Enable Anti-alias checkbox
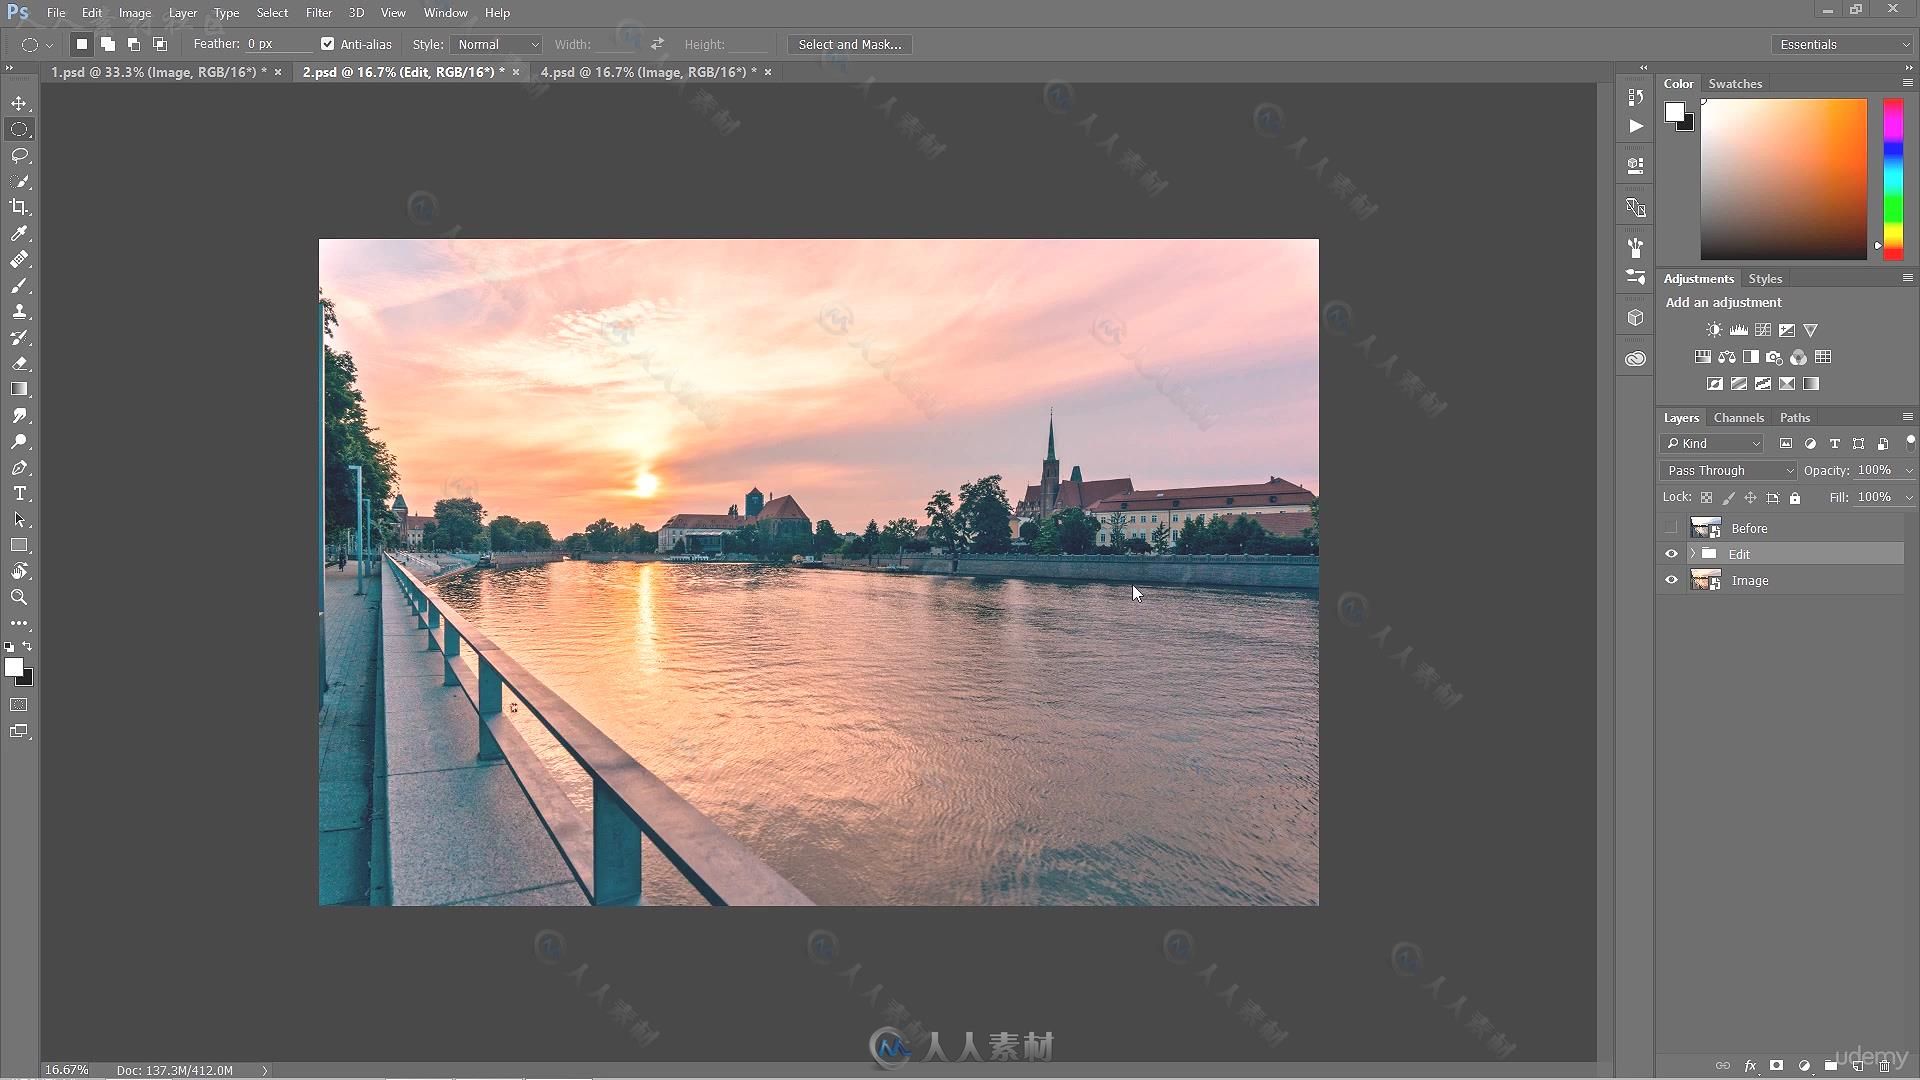This screenshot has width=1920, height=1080. coord(327,44)
